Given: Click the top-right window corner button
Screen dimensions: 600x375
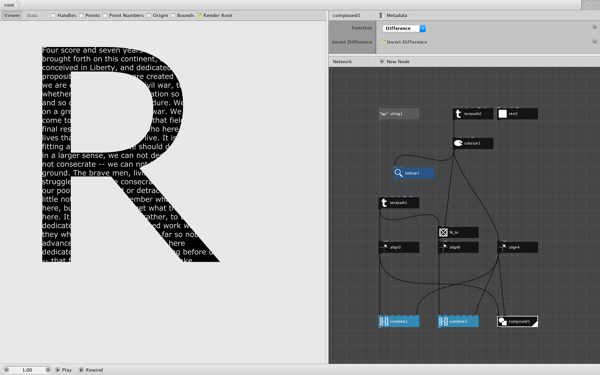Looking at the screenshot, I should pyautogui.click(x=588, y=5).
